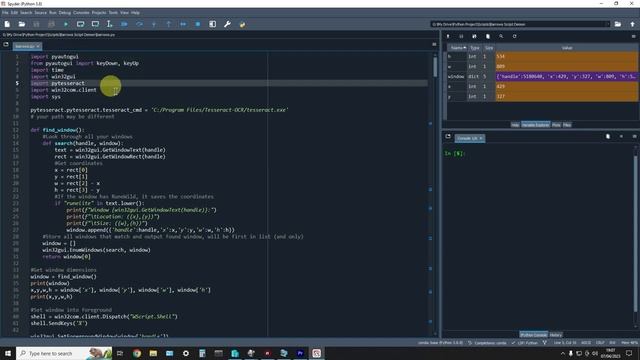Run the file with green play icon
Screen dimensions: 640x360
pyautogui.click(x=66, y=24)
